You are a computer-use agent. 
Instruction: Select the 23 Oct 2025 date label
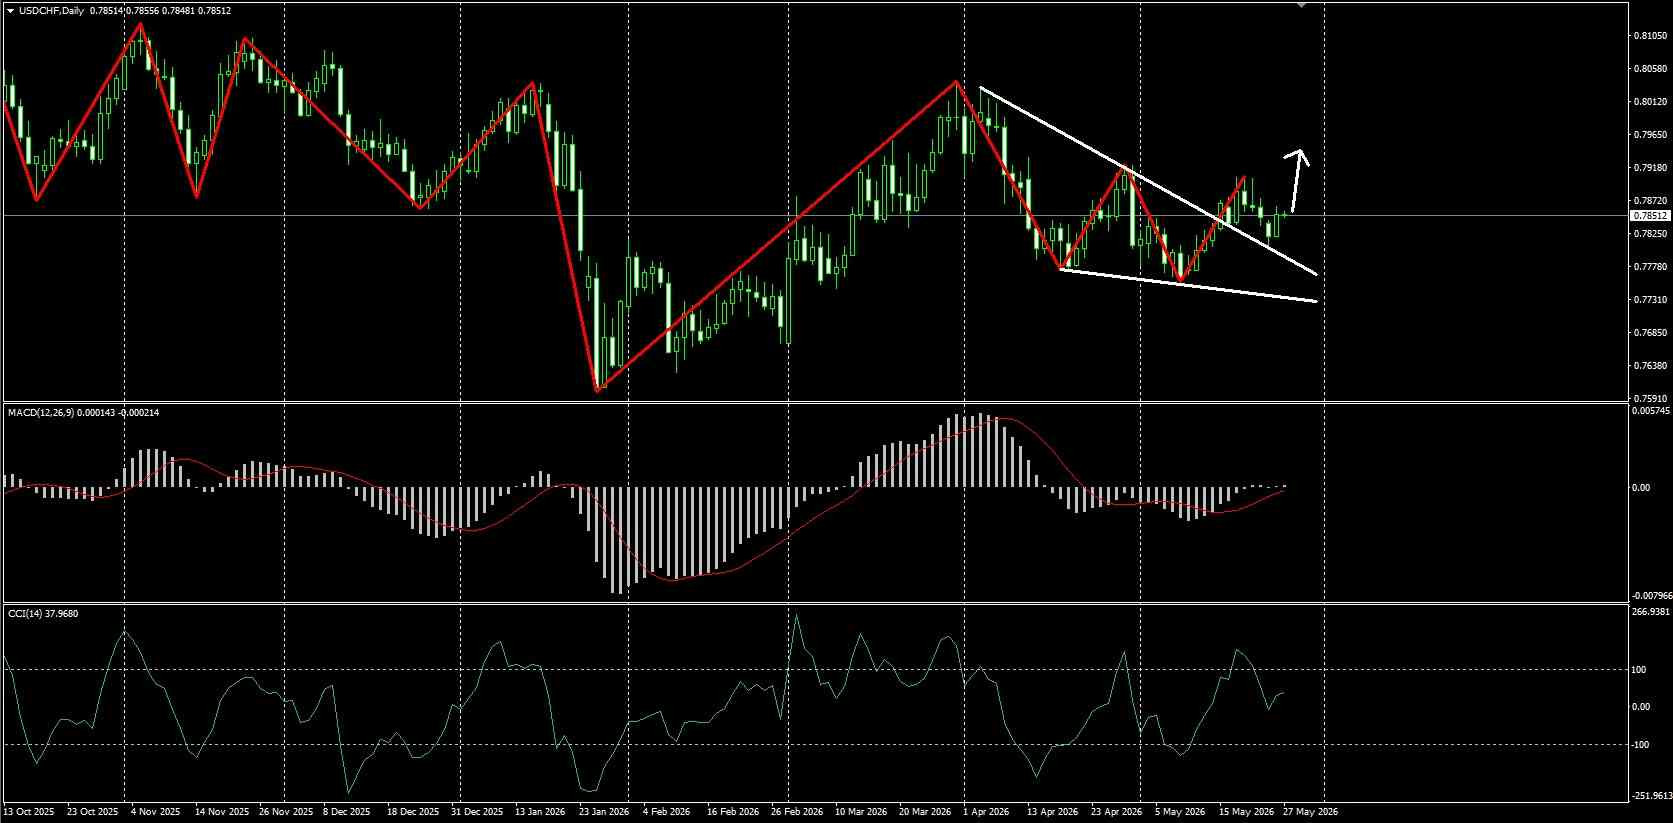(92, 812)
